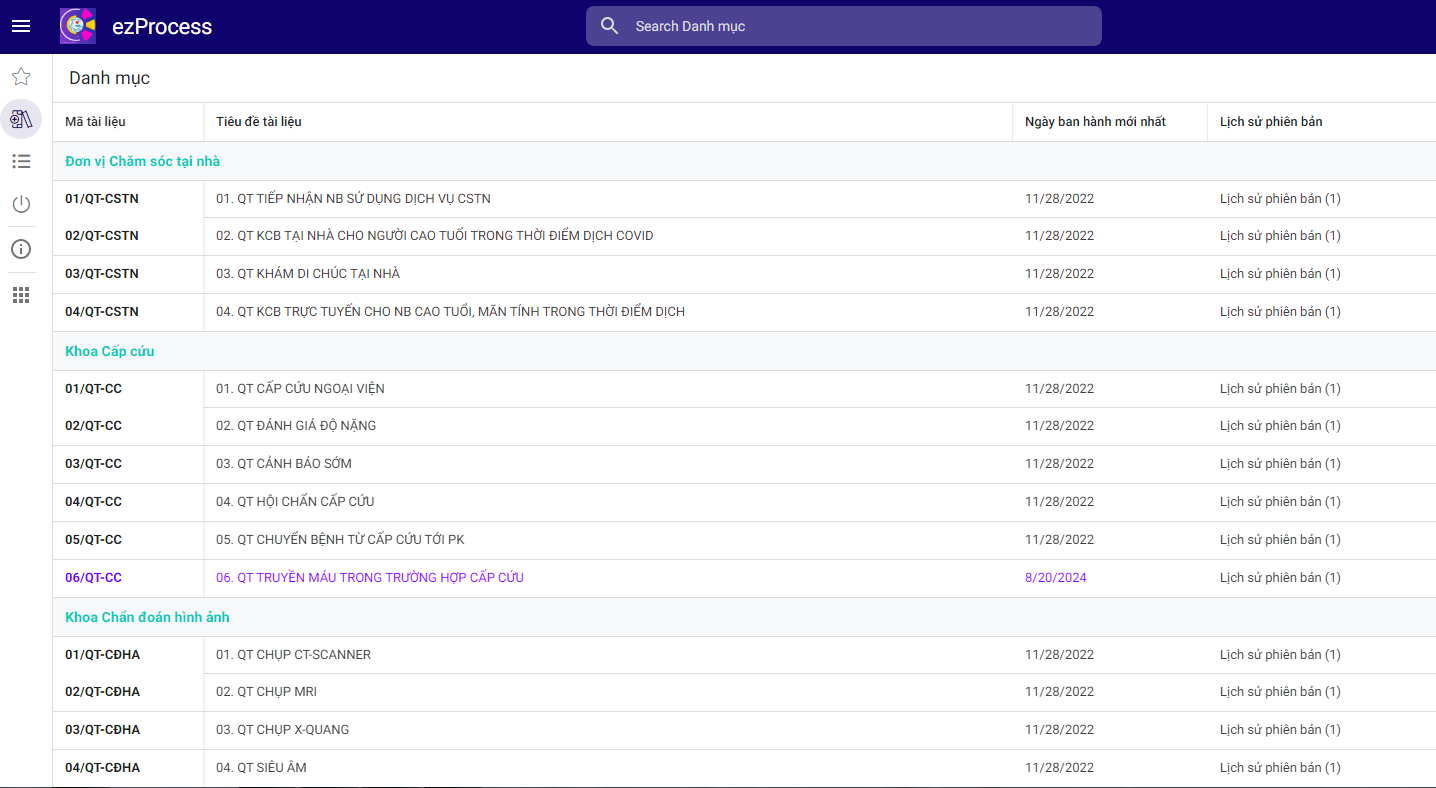
Task: Open the list view sidebar icon
Action: [21, 161]
